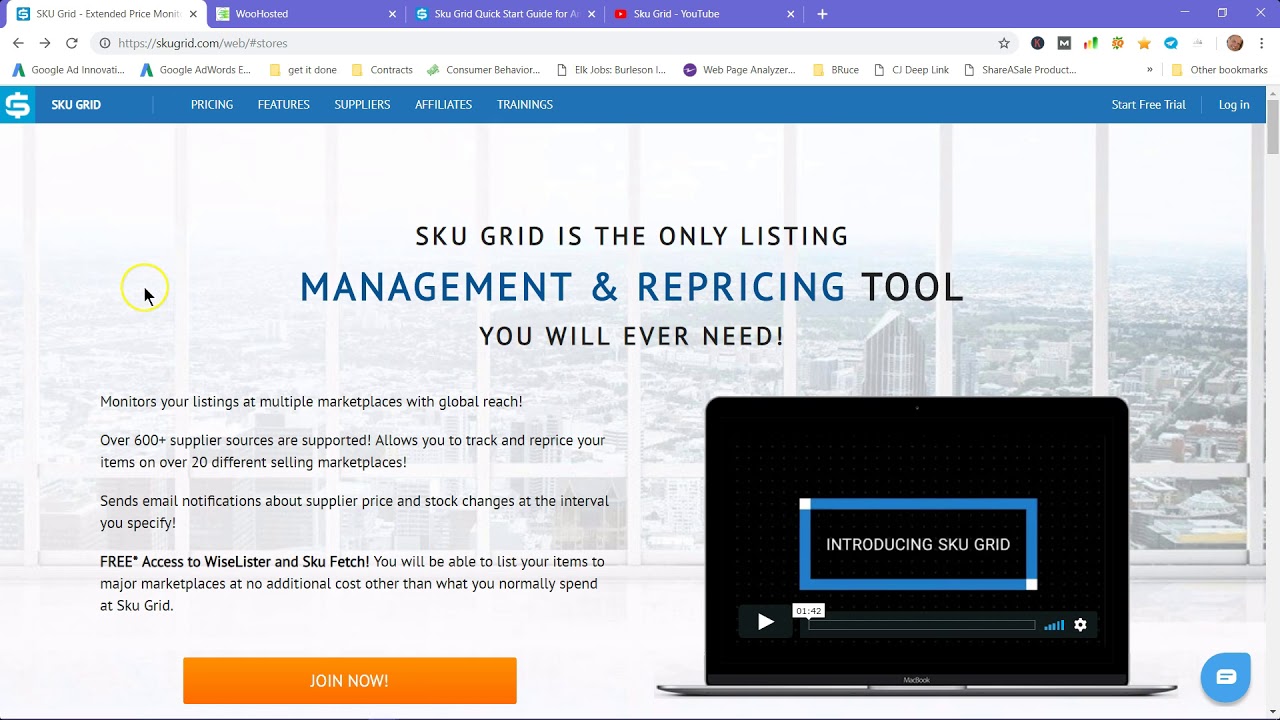Viewport: 1280px width, 720px height.
Task: Open the Features menu item
Action: (x=284, y=104)
